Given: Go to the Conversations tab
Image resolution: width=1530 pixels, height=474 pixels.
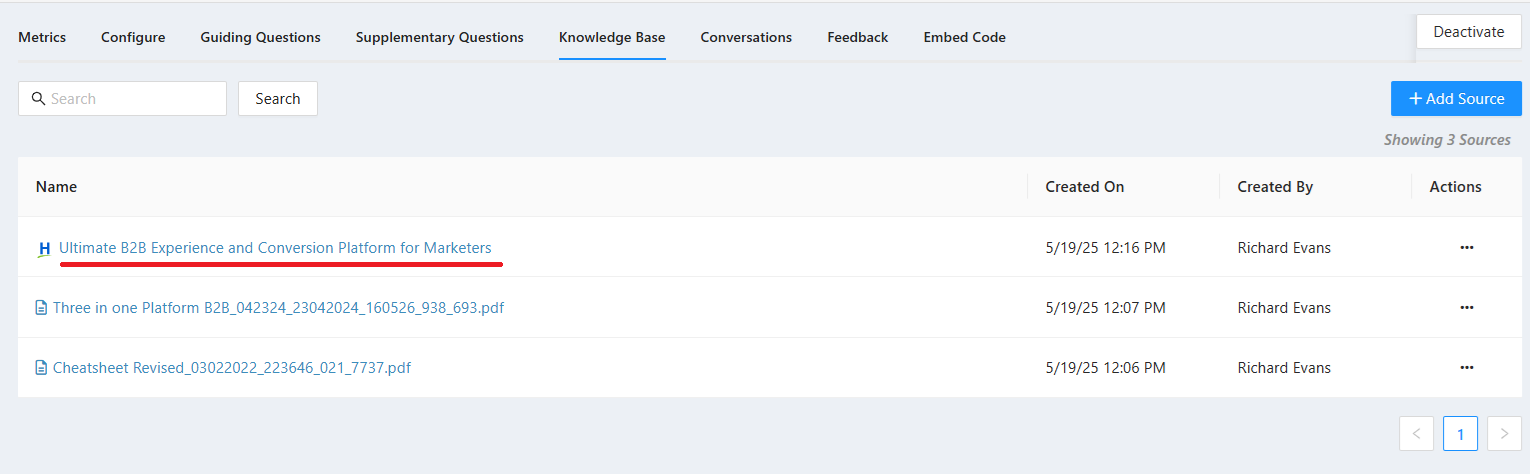Looking at the screenshot, I should click(x=746, y=37).
